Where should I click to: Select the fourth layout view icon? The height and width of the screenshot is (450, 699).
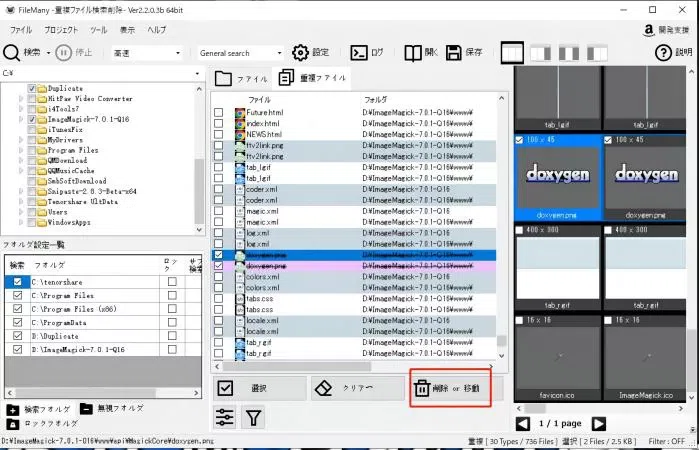[597, 53]
